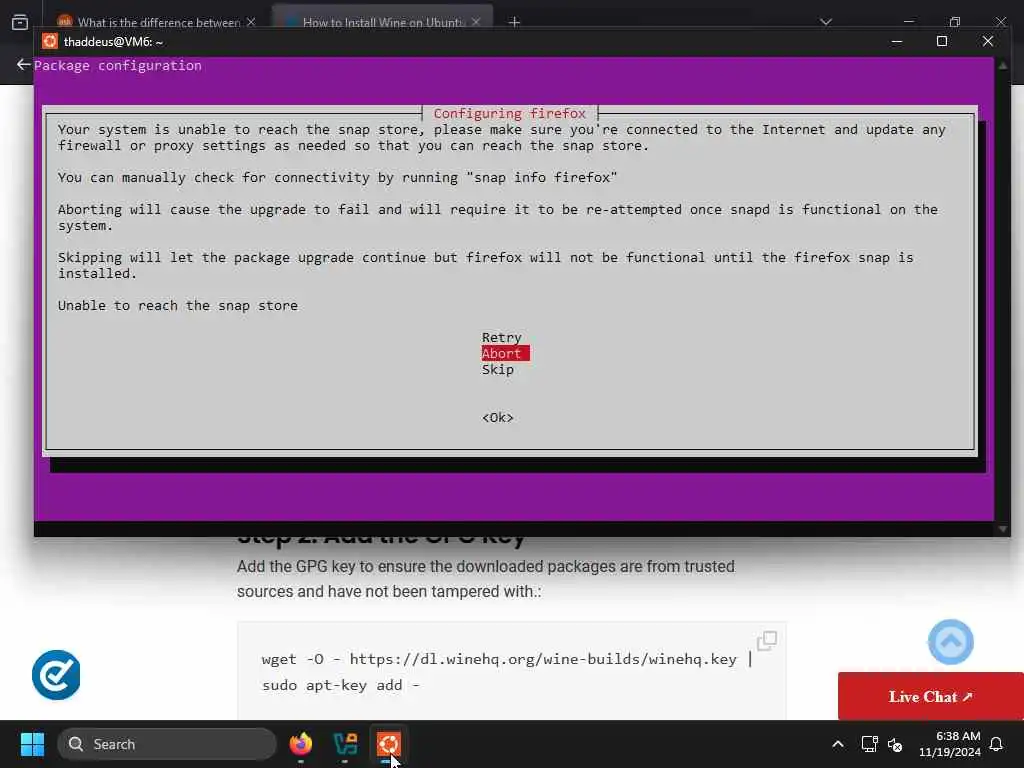Open the notifications bell icon

tap(997, 744)
